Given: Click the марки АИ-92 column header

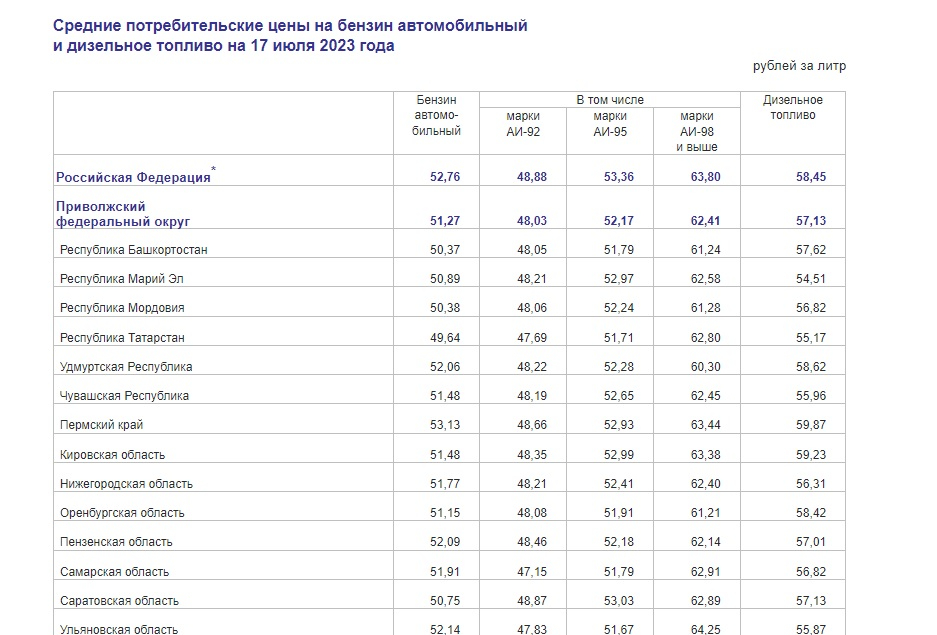Looking at the screenshot, I should click(523, 124).
